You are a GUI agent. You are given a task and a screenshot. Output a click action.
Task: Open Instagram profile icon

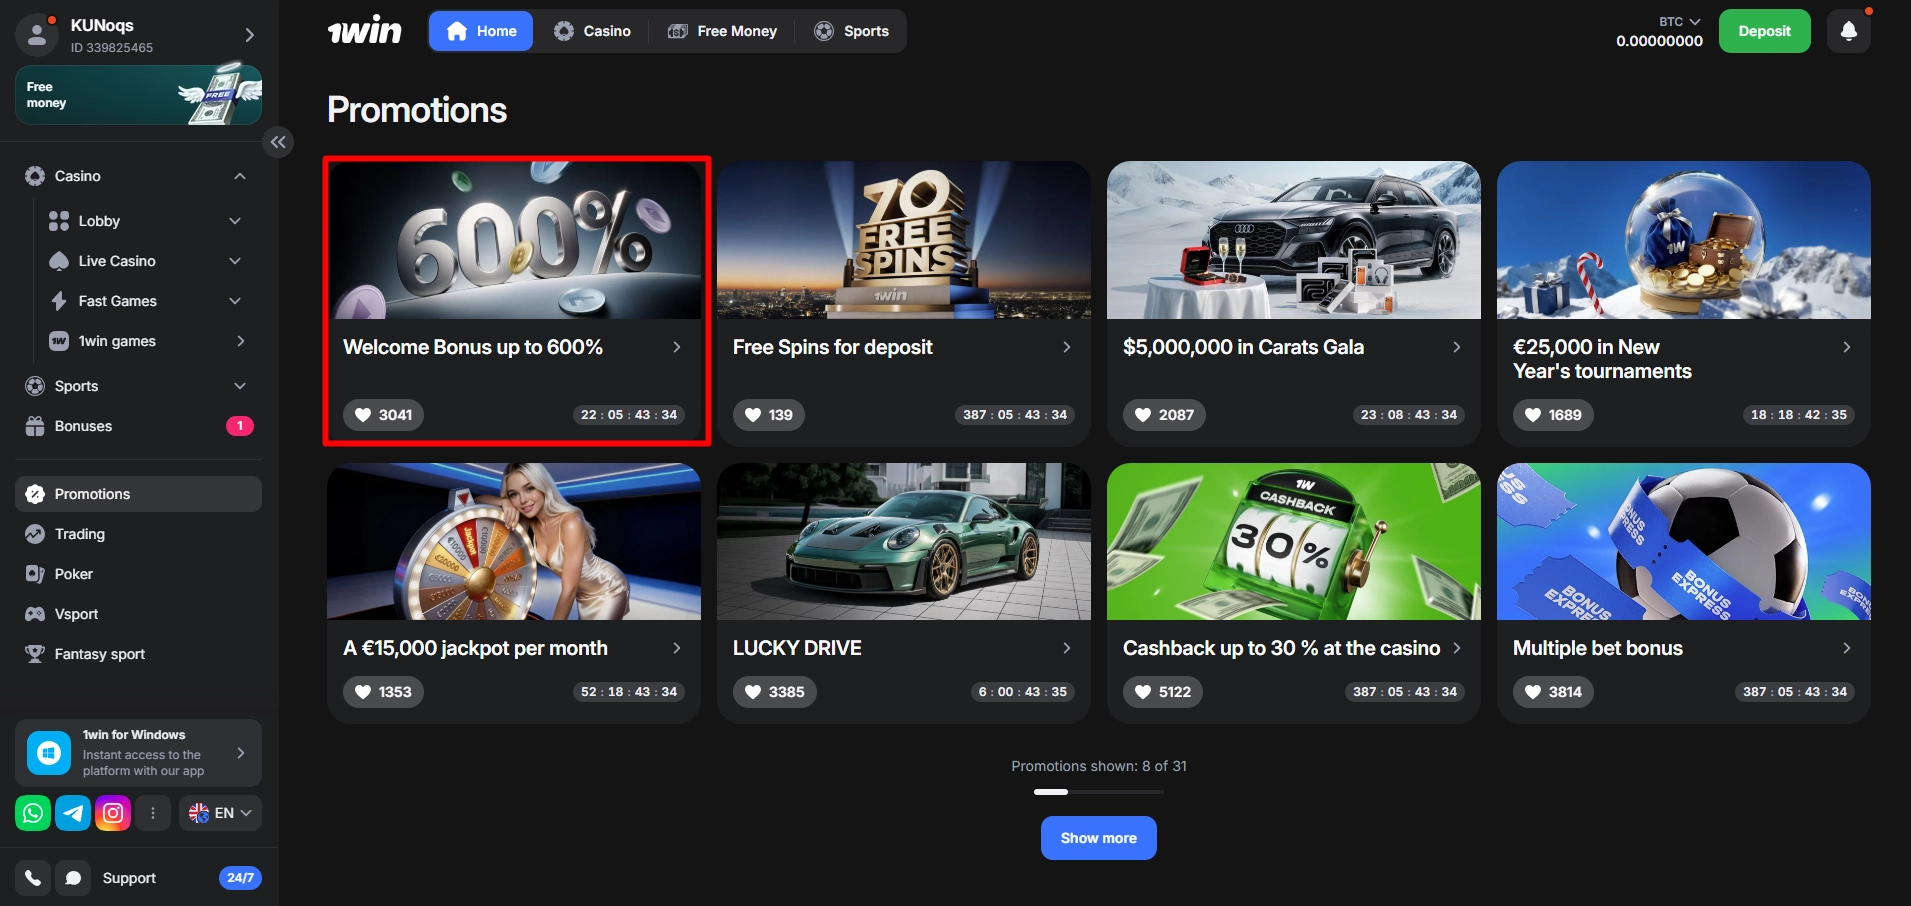coord(113,813)
